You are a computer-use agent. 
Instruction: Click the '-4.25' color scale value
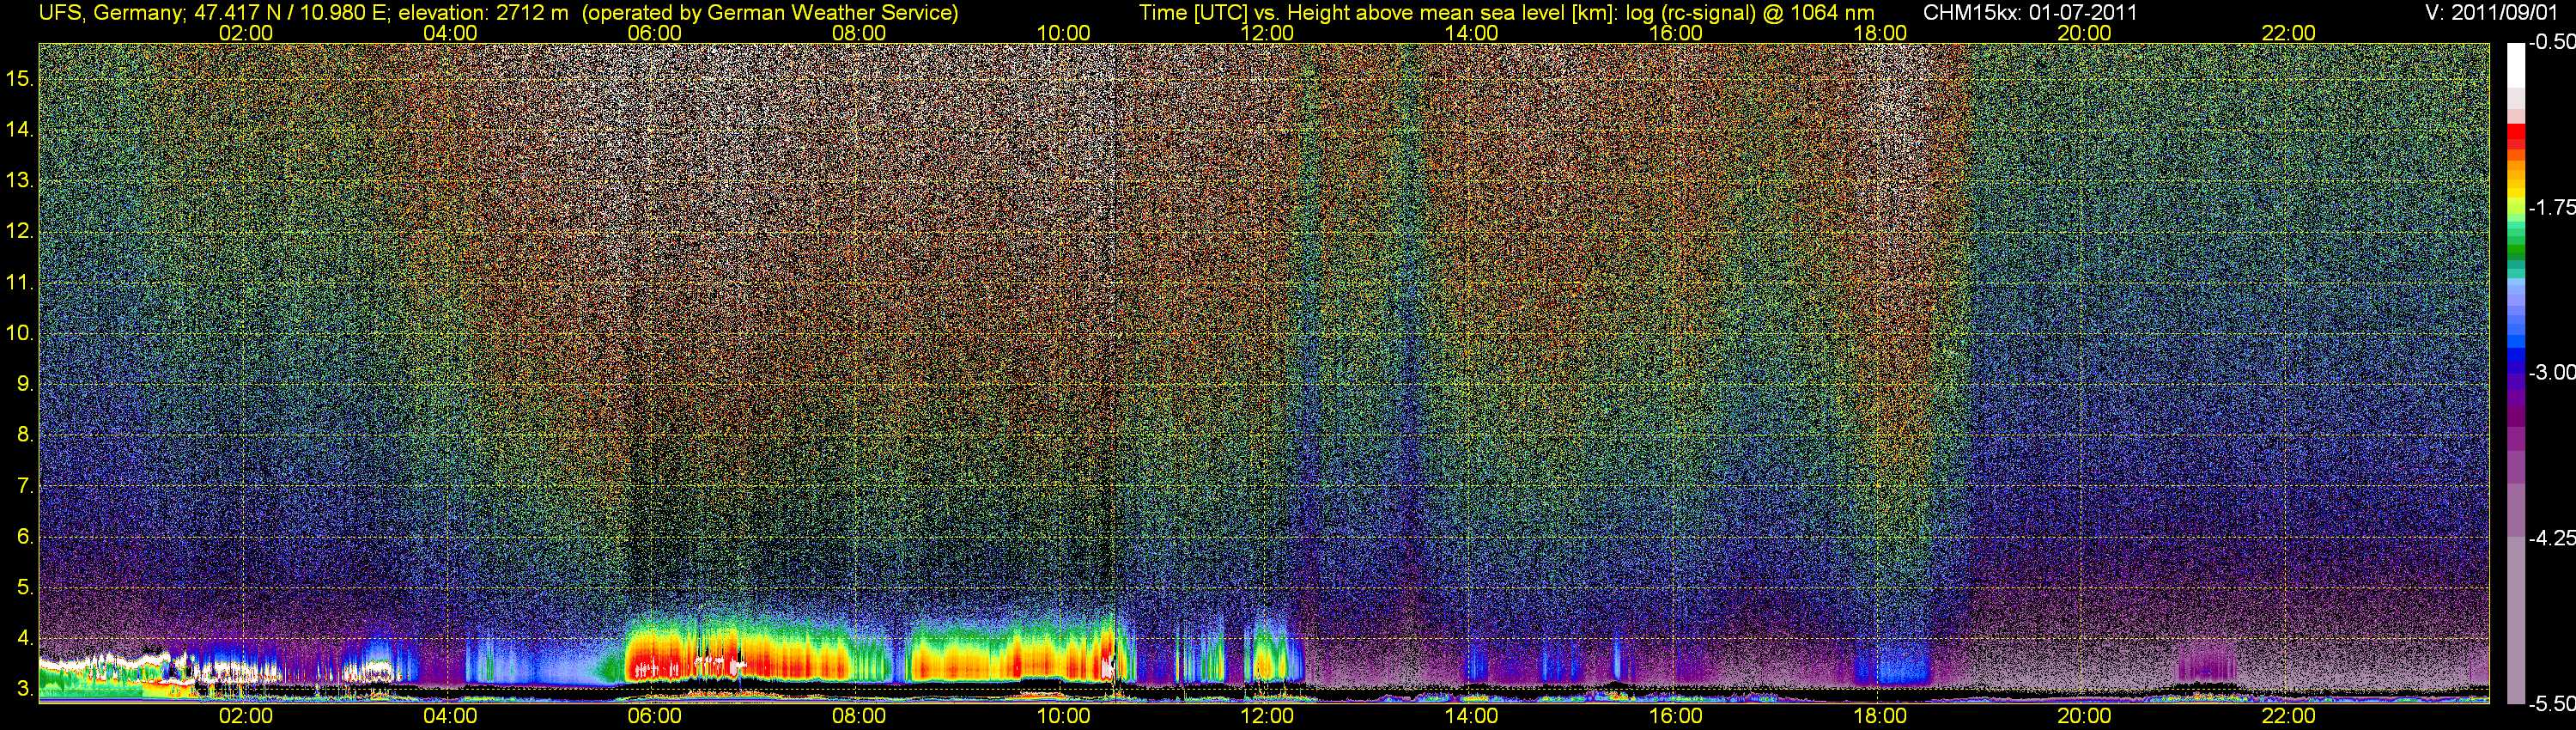(2551, 538)
